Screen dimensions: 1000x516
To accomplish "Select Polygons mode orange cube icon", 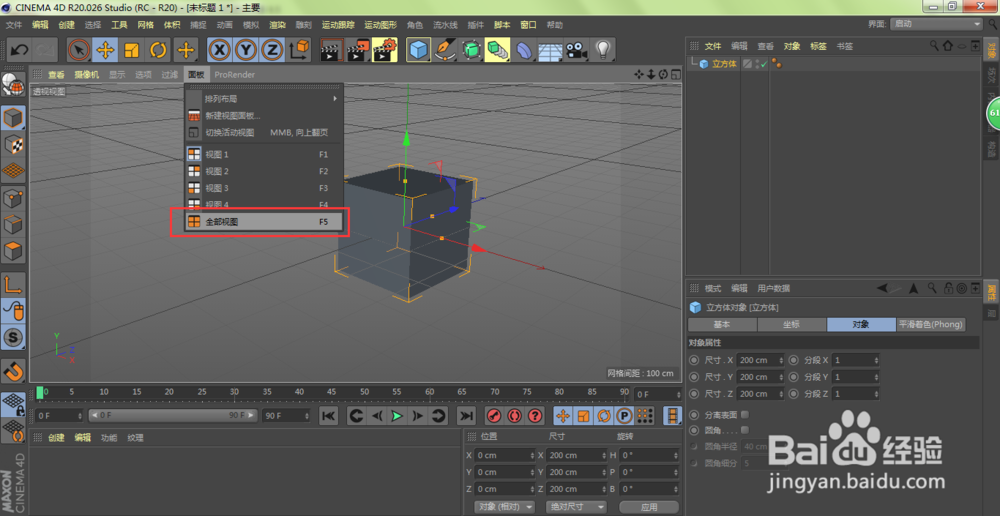I will [13, 251].
